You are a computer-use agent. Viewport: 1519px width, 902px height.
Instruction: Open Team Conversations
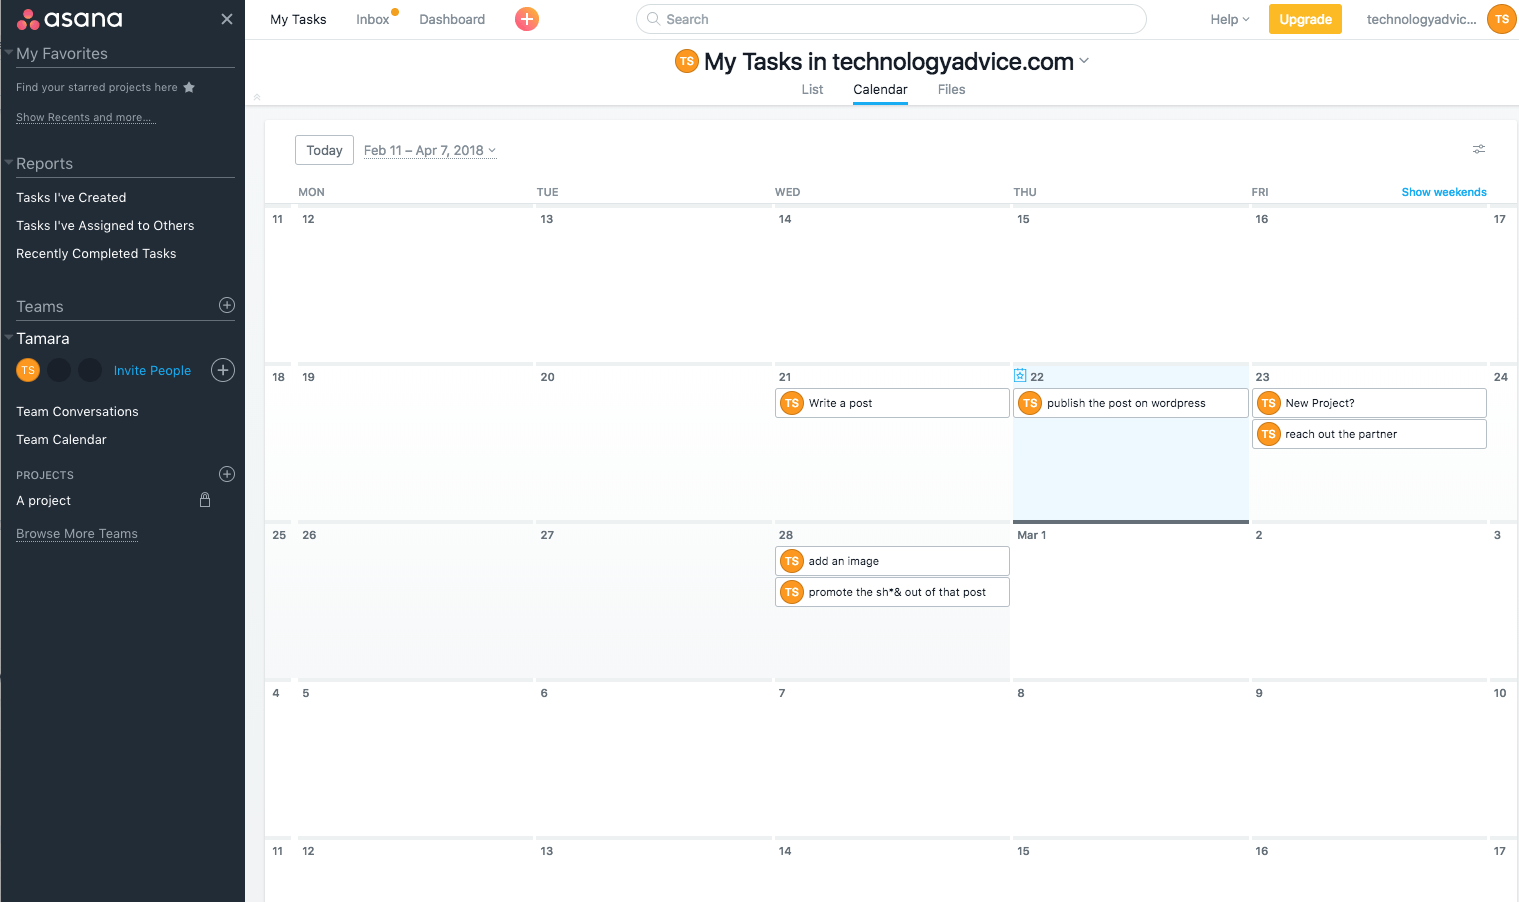click(77, 411)
